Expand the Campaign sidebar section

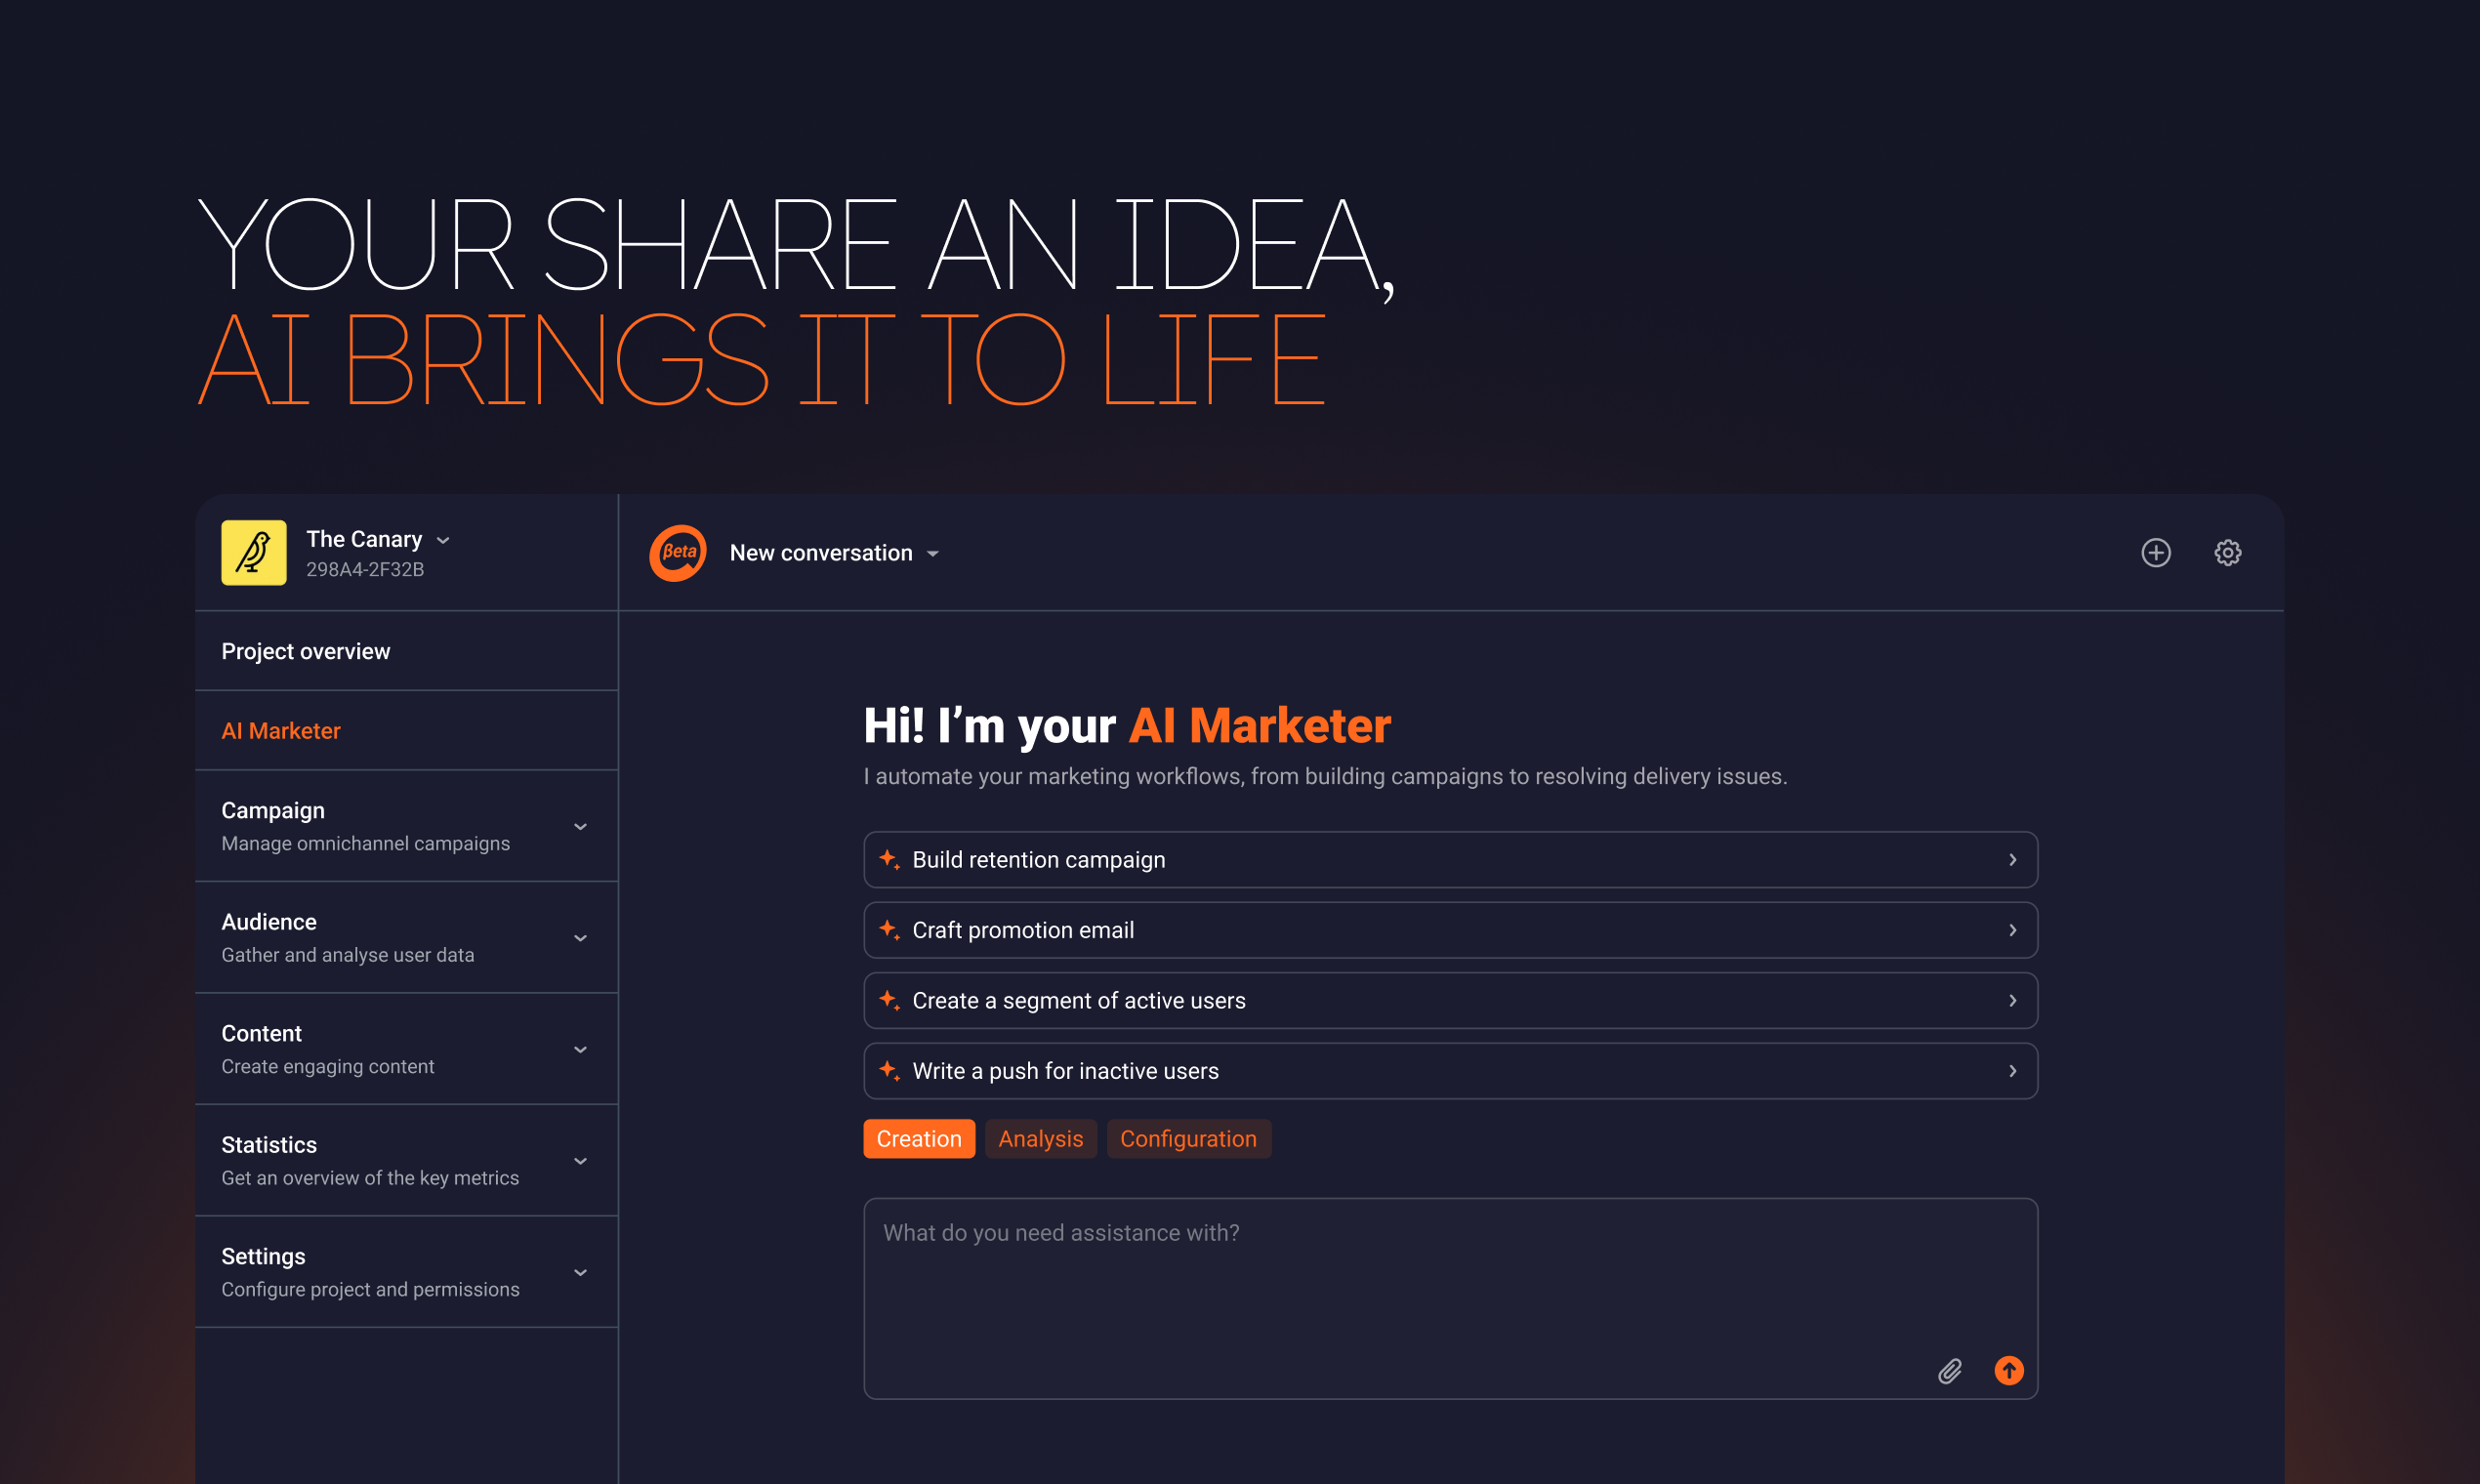point(580,826)
